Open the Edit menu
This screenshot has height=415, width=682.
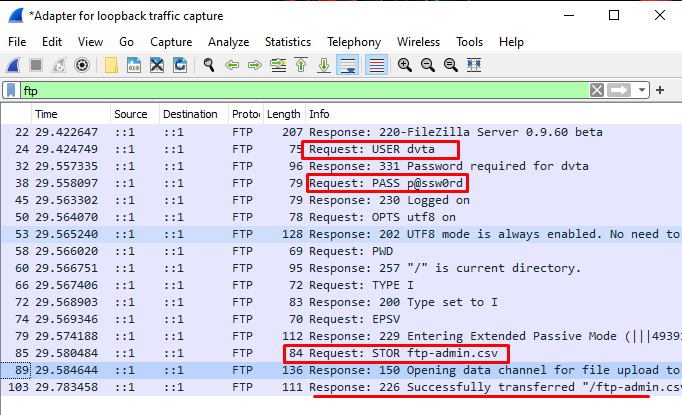(x=52, y=42)
